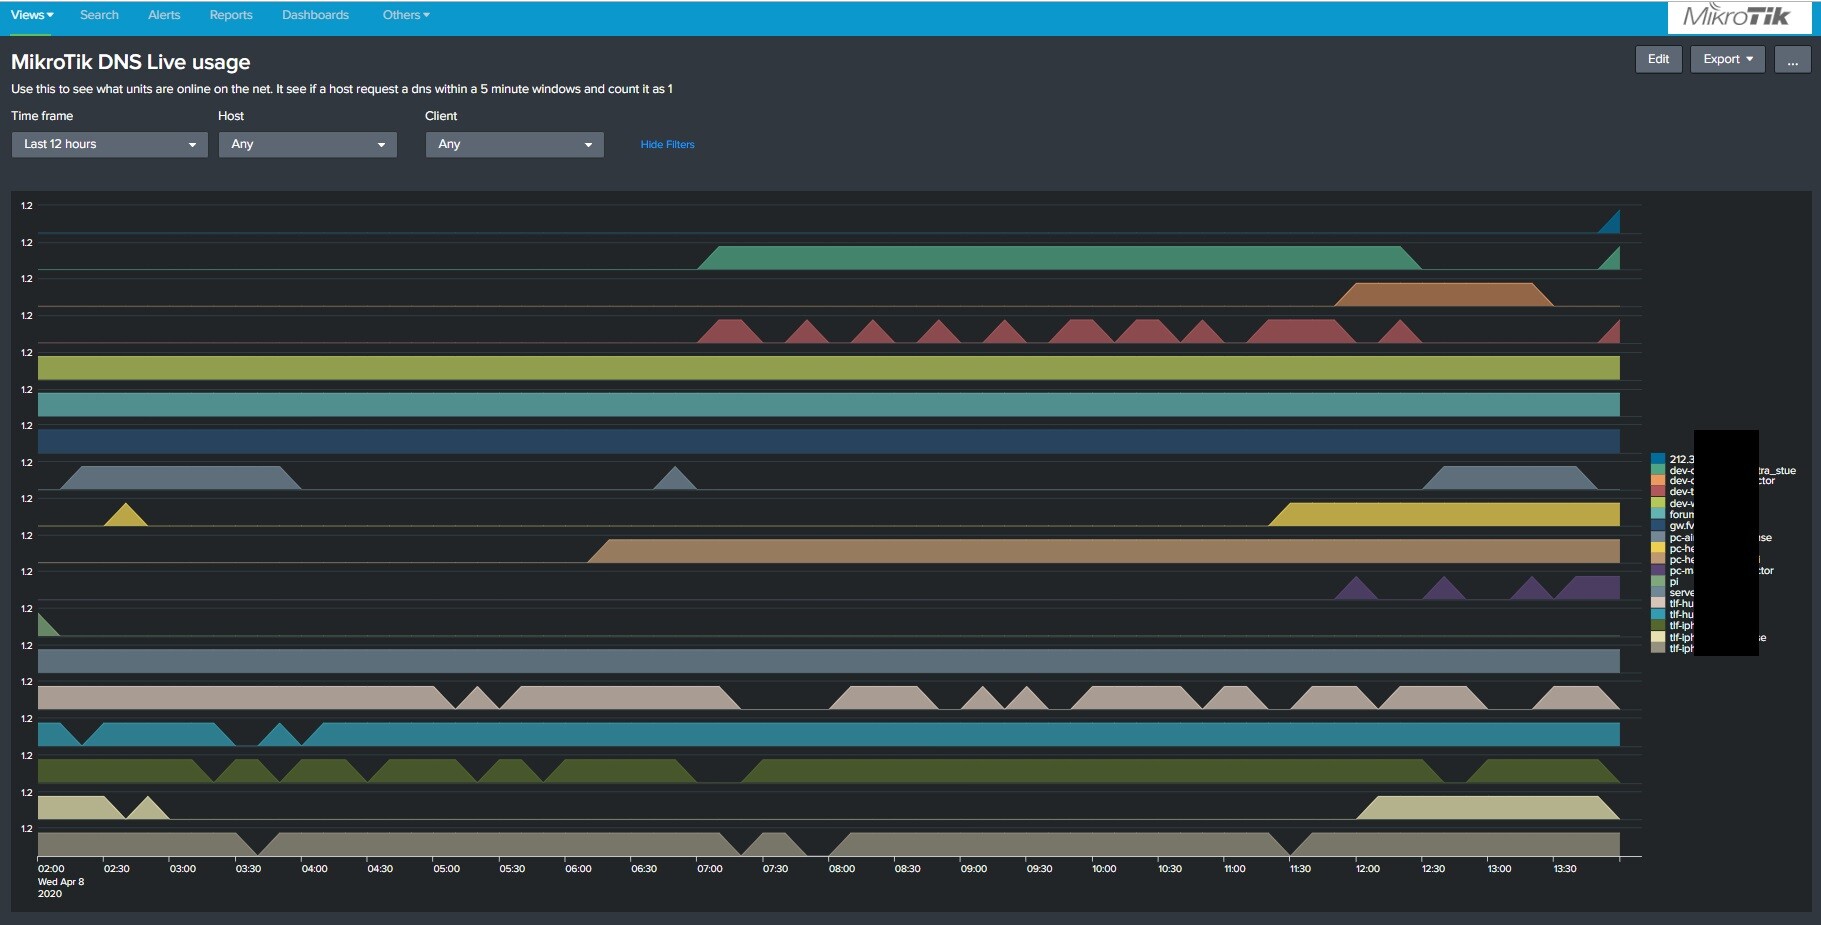
Task: Open the more options ellipsis button
Action: [x=1792, y=59]
